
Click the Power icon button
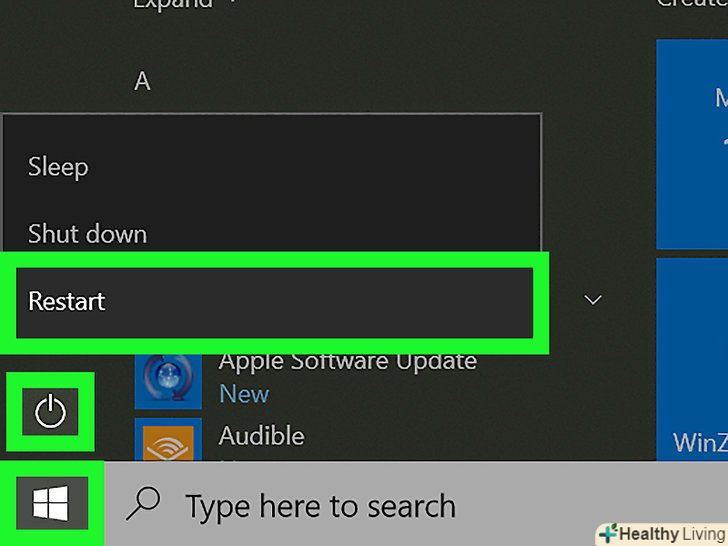[50, 411]
